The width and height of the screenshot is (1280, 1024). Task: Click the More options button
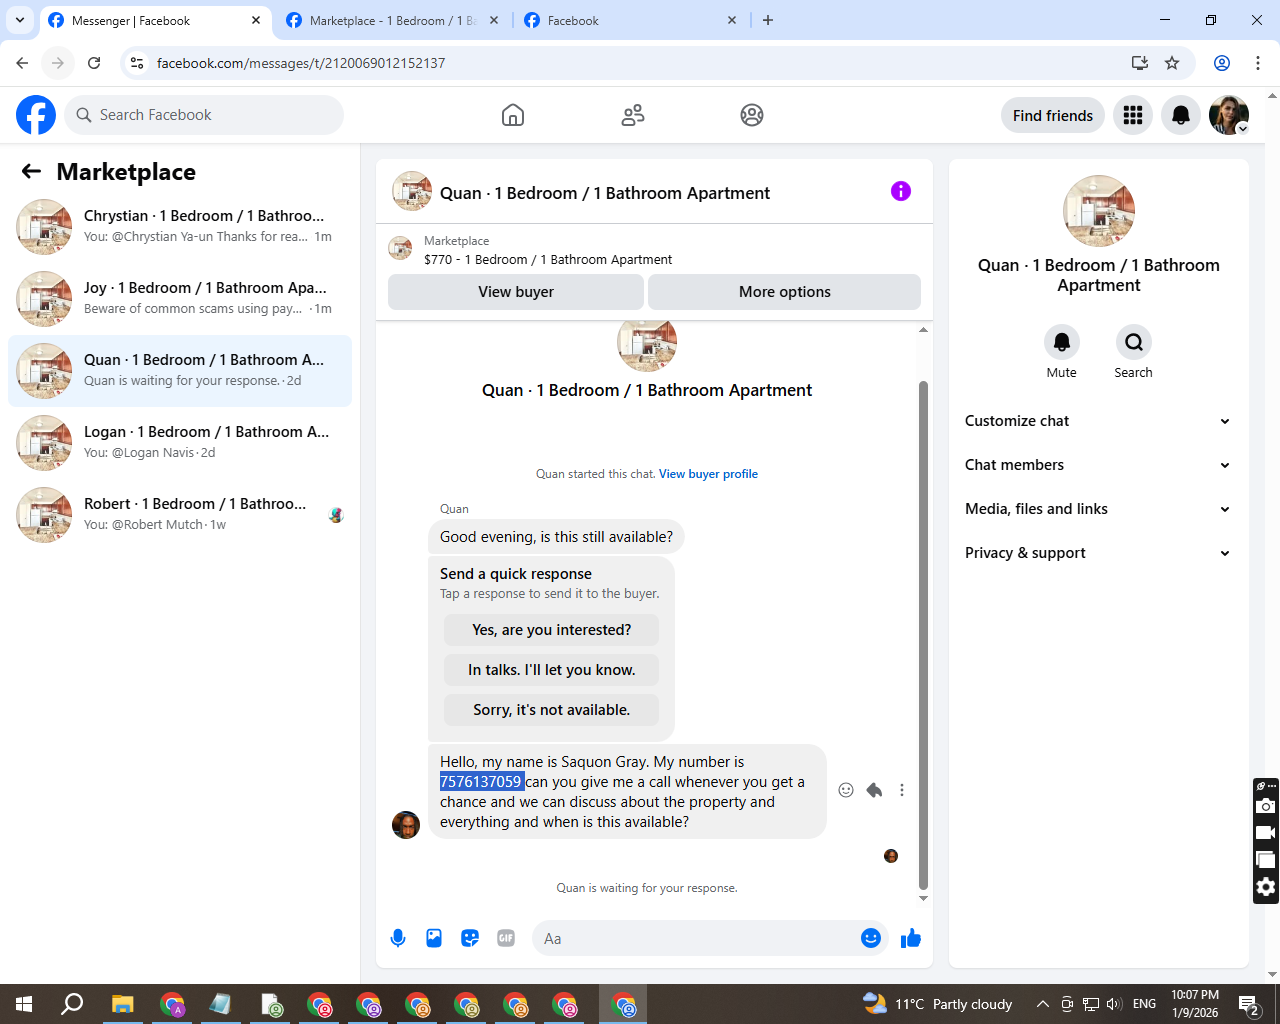(785, 292)
